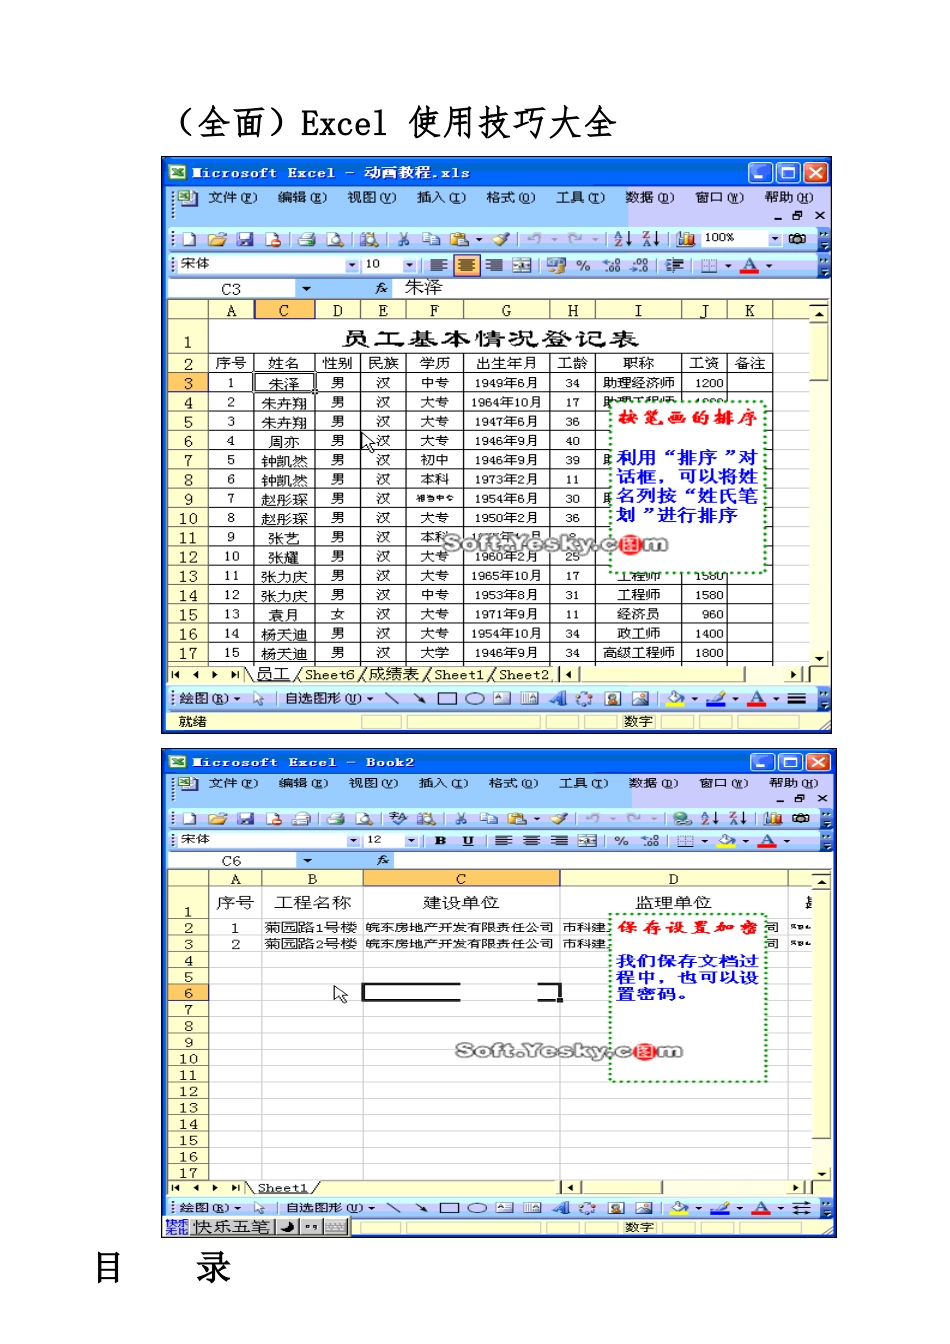The image size is (950, 1344).
Task: Click Percent Style icon in Book2 window
Action: [622, 841]
